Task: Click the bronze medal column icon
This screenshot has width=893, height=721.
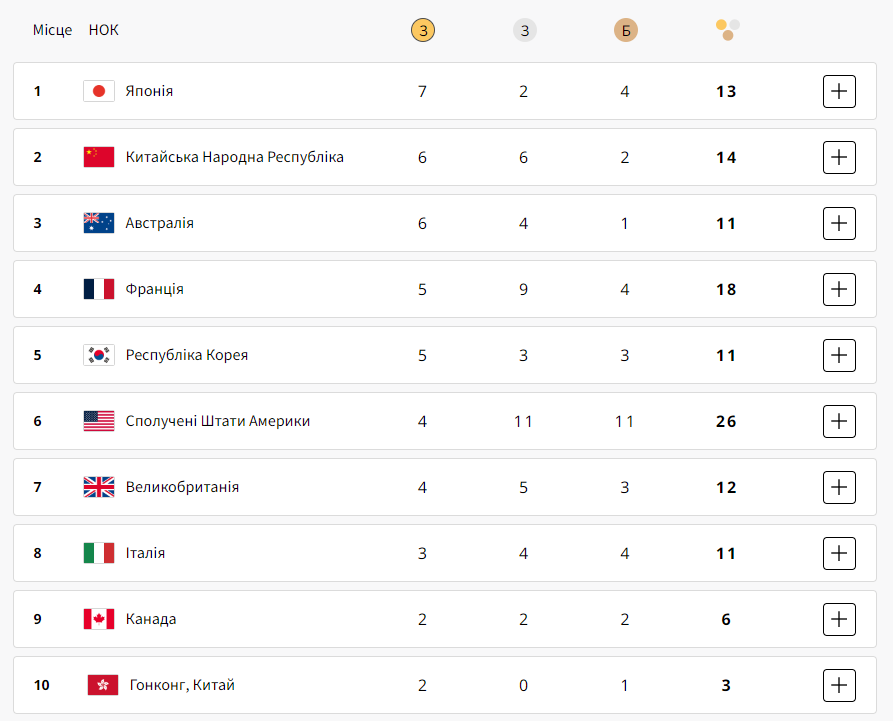Action: pyautogui.click(x=625, y=30)
